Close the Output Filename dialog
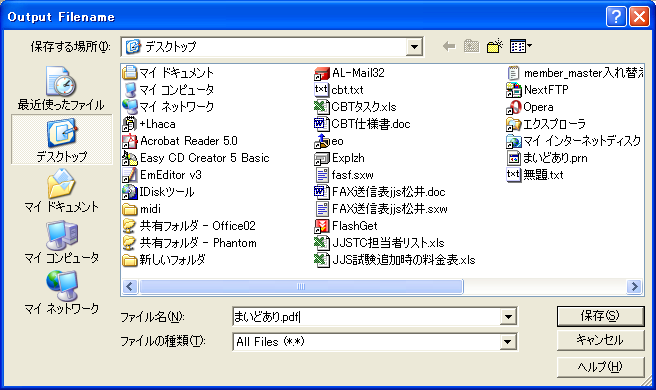Viewport: 656px width, 390px height. tap(639, 17)
